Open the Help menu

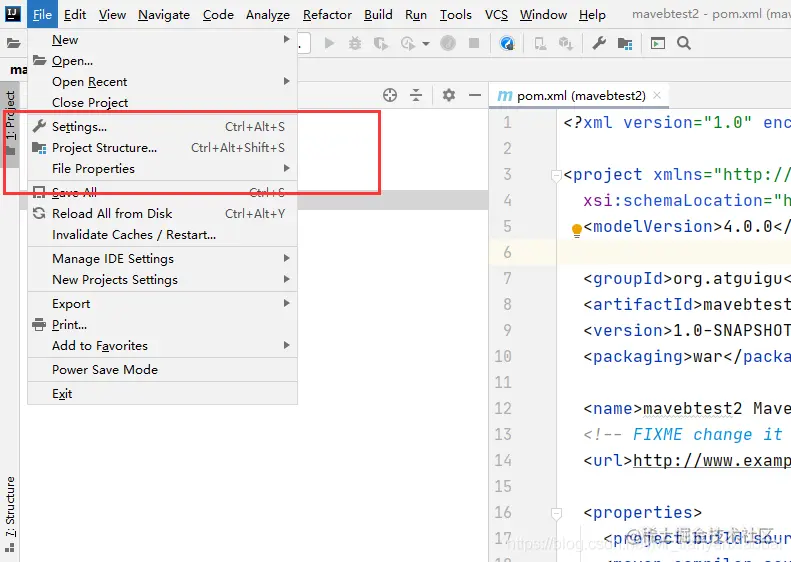[592, 15]
